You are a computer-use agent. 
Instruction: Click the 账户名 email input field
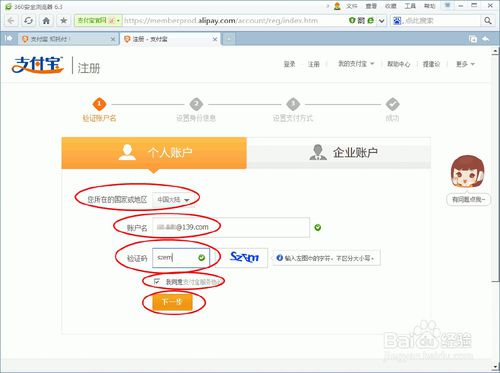pyautogui.click(x=231, y=227)
